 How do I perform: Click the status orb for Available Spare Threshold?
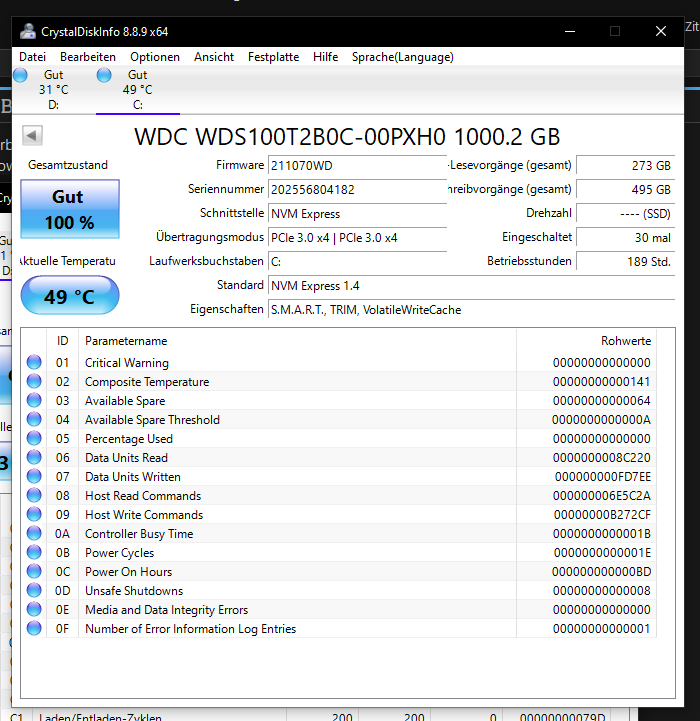[x=34, y=419]
